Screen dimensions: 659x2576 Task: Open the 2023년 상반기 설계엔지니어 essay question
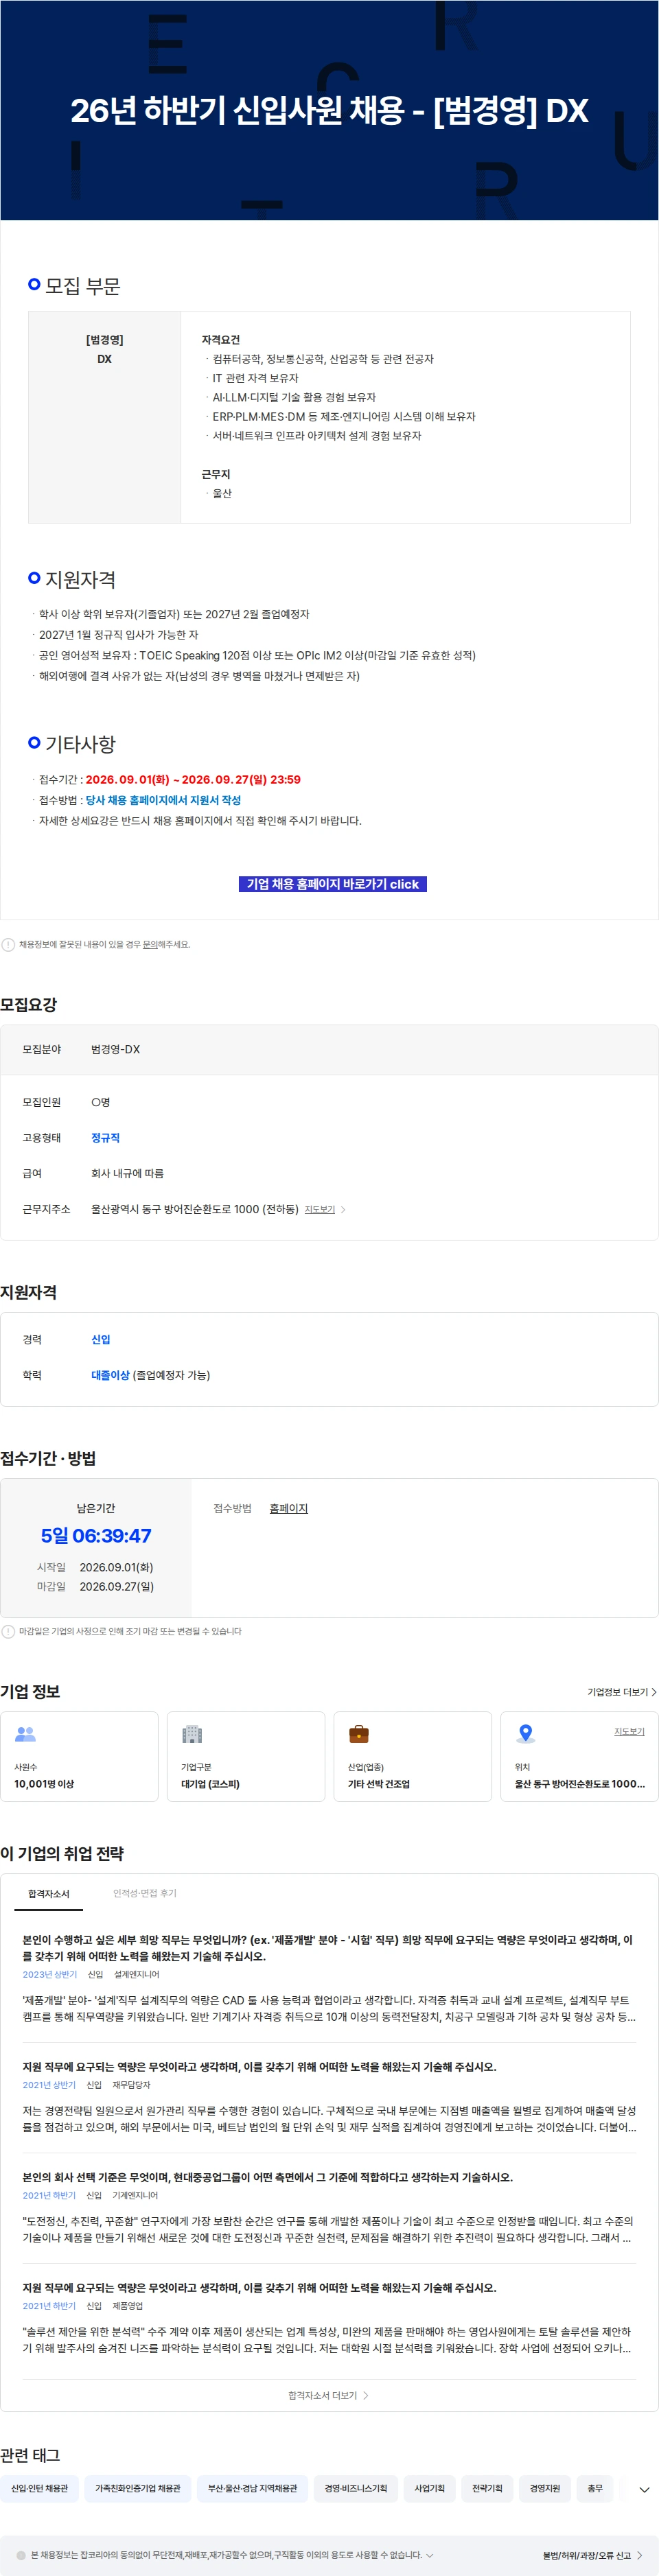pyautogui.click(x=329, y=1947)
